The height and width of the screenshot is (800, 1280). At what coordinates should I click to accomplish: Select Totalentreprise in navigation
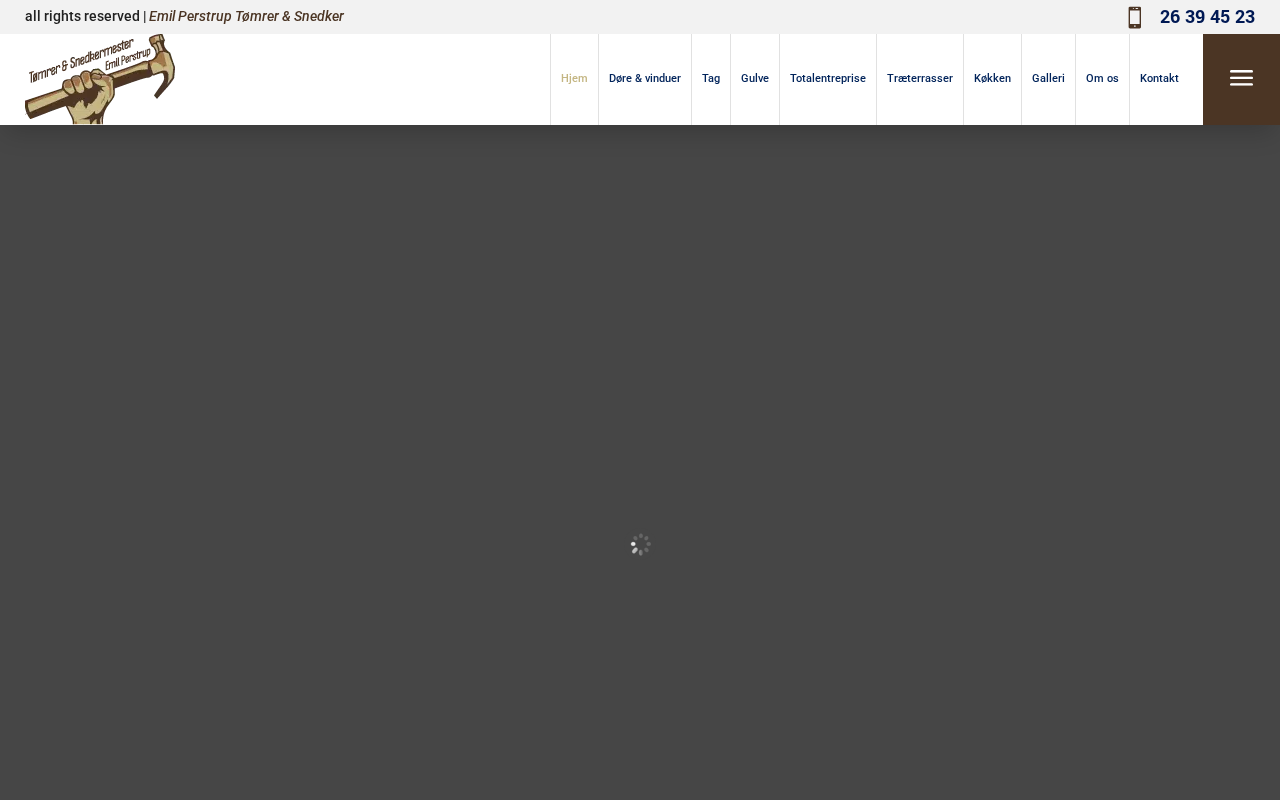pos(828,79)
